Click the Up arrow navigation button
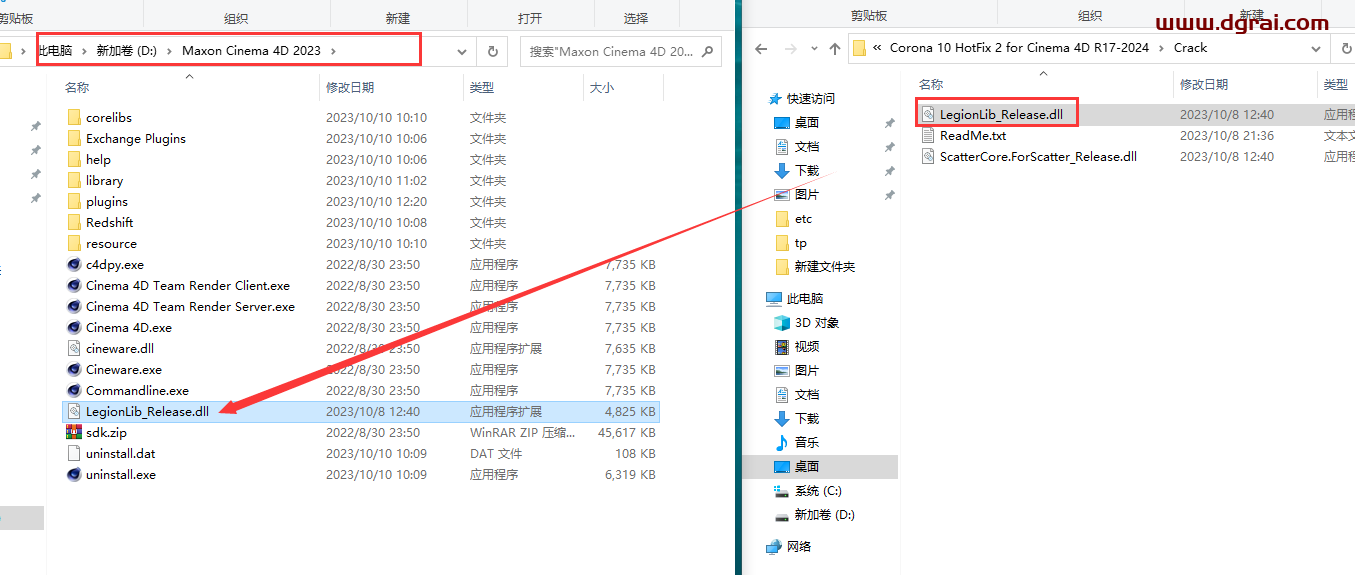This screenshot has width=1355, height=575. tap(835, 48)
